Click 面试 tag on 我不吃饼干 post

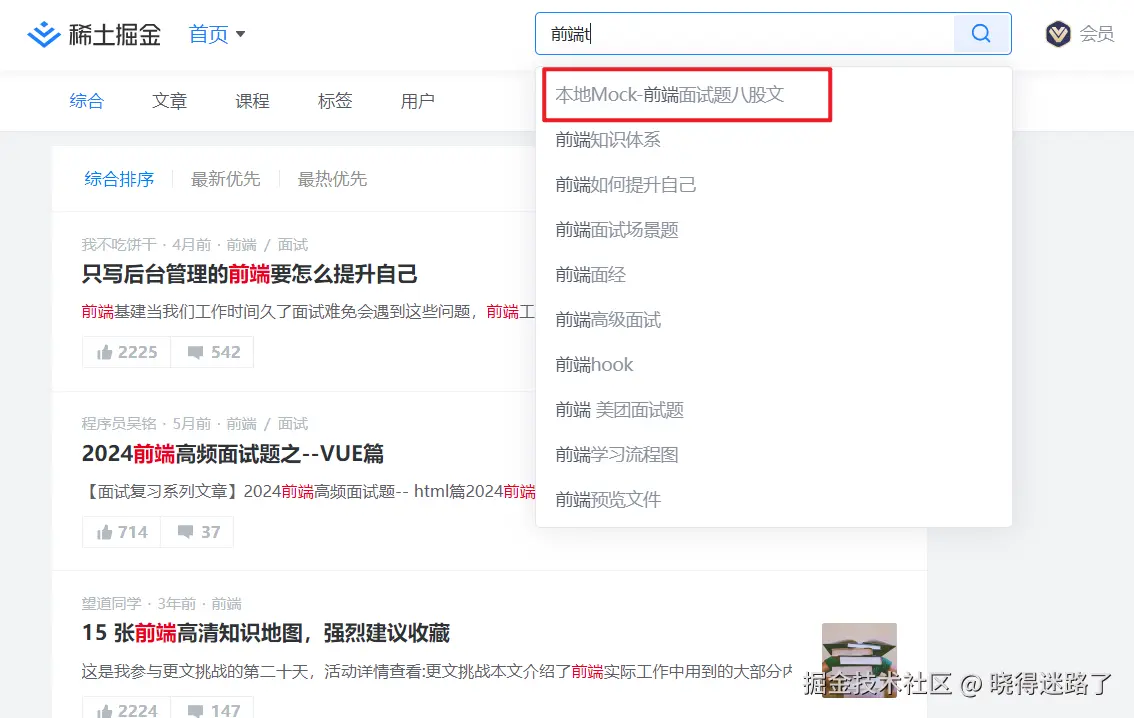pyautogui.click(x=293, y=244)
